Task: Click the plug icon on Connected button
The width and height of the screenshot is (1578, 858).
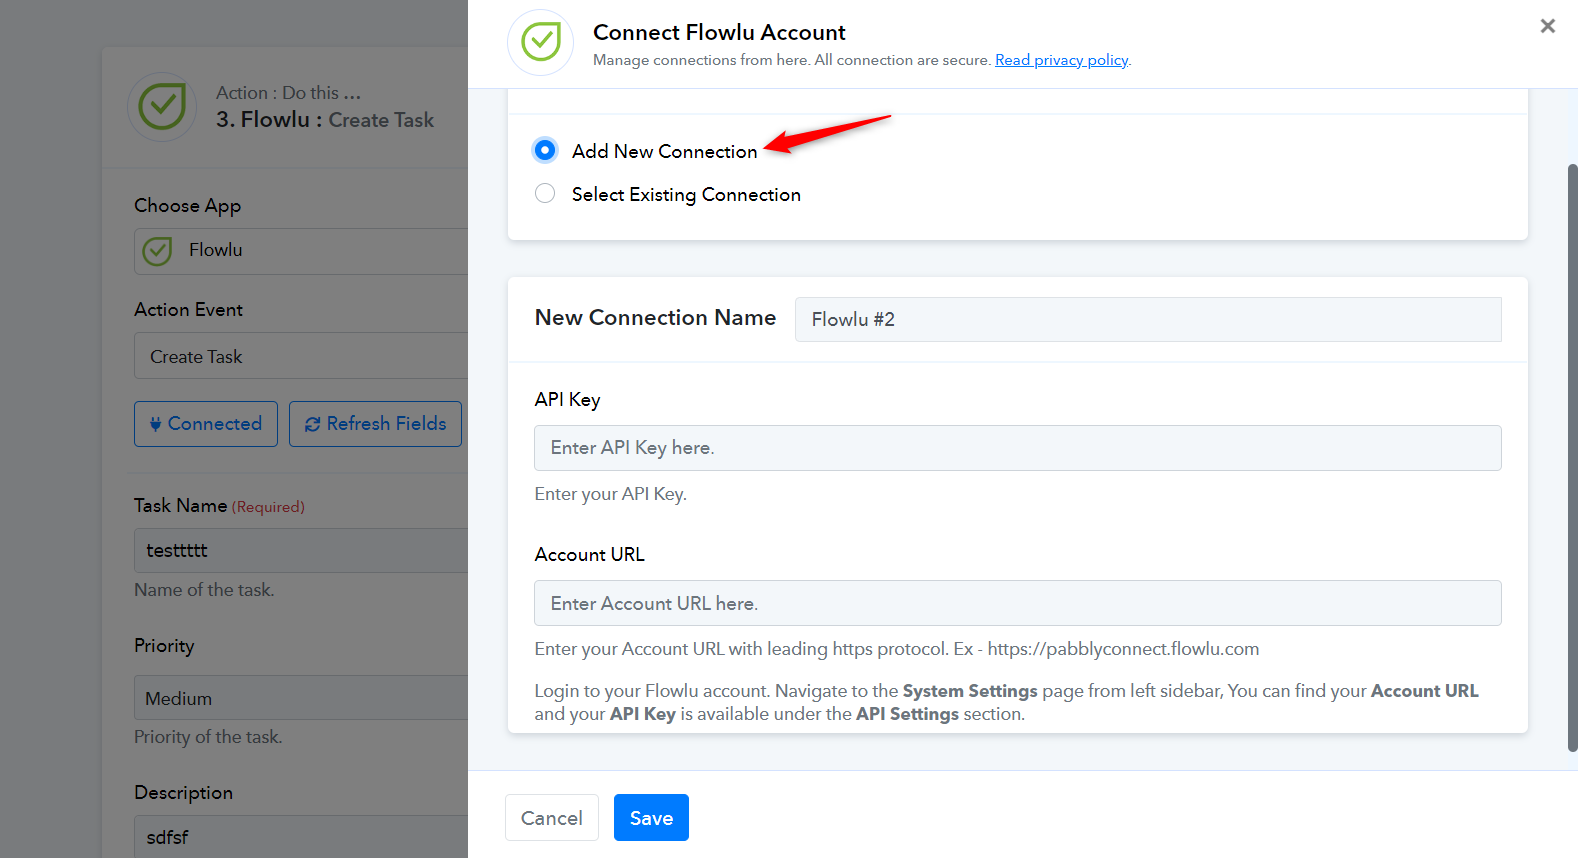Action: 155,424
